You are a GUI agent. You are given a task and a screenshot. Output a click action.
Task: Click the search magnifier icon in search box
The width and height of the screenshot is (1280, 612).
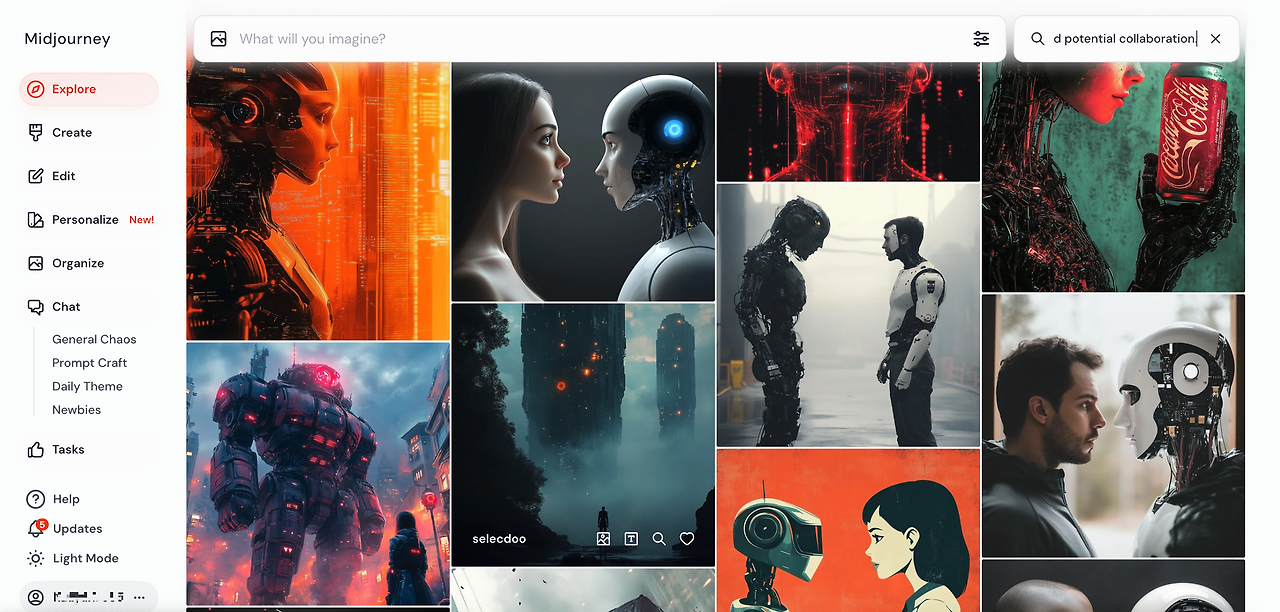coord(1037,39)
